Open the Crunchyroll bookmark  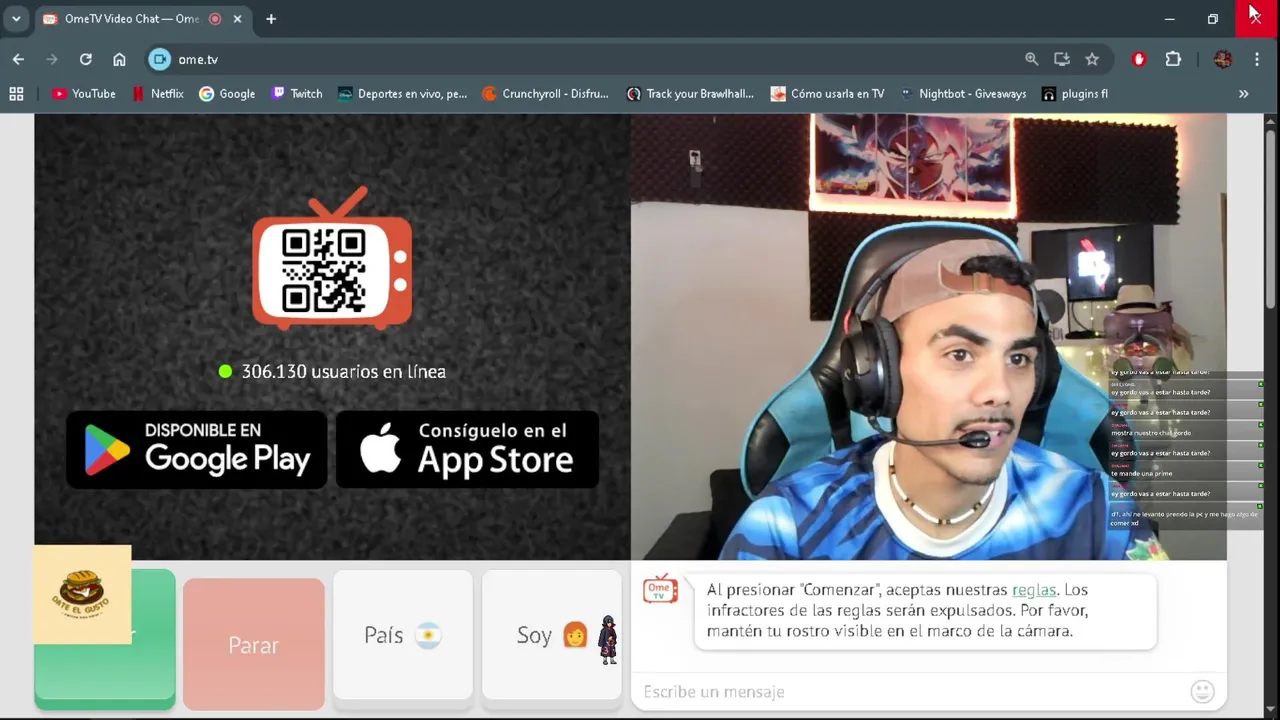point(545,94)
